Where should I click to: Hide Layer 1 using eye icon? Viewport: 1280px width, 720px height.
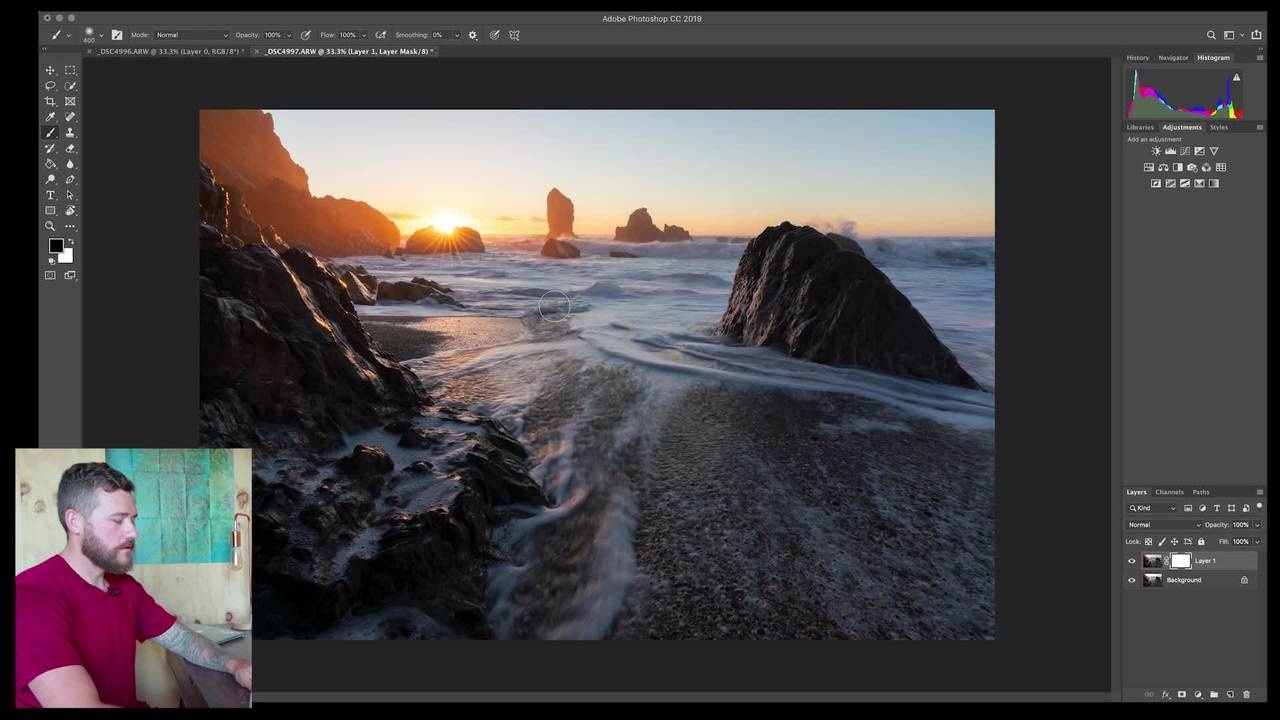(1132, 561)
